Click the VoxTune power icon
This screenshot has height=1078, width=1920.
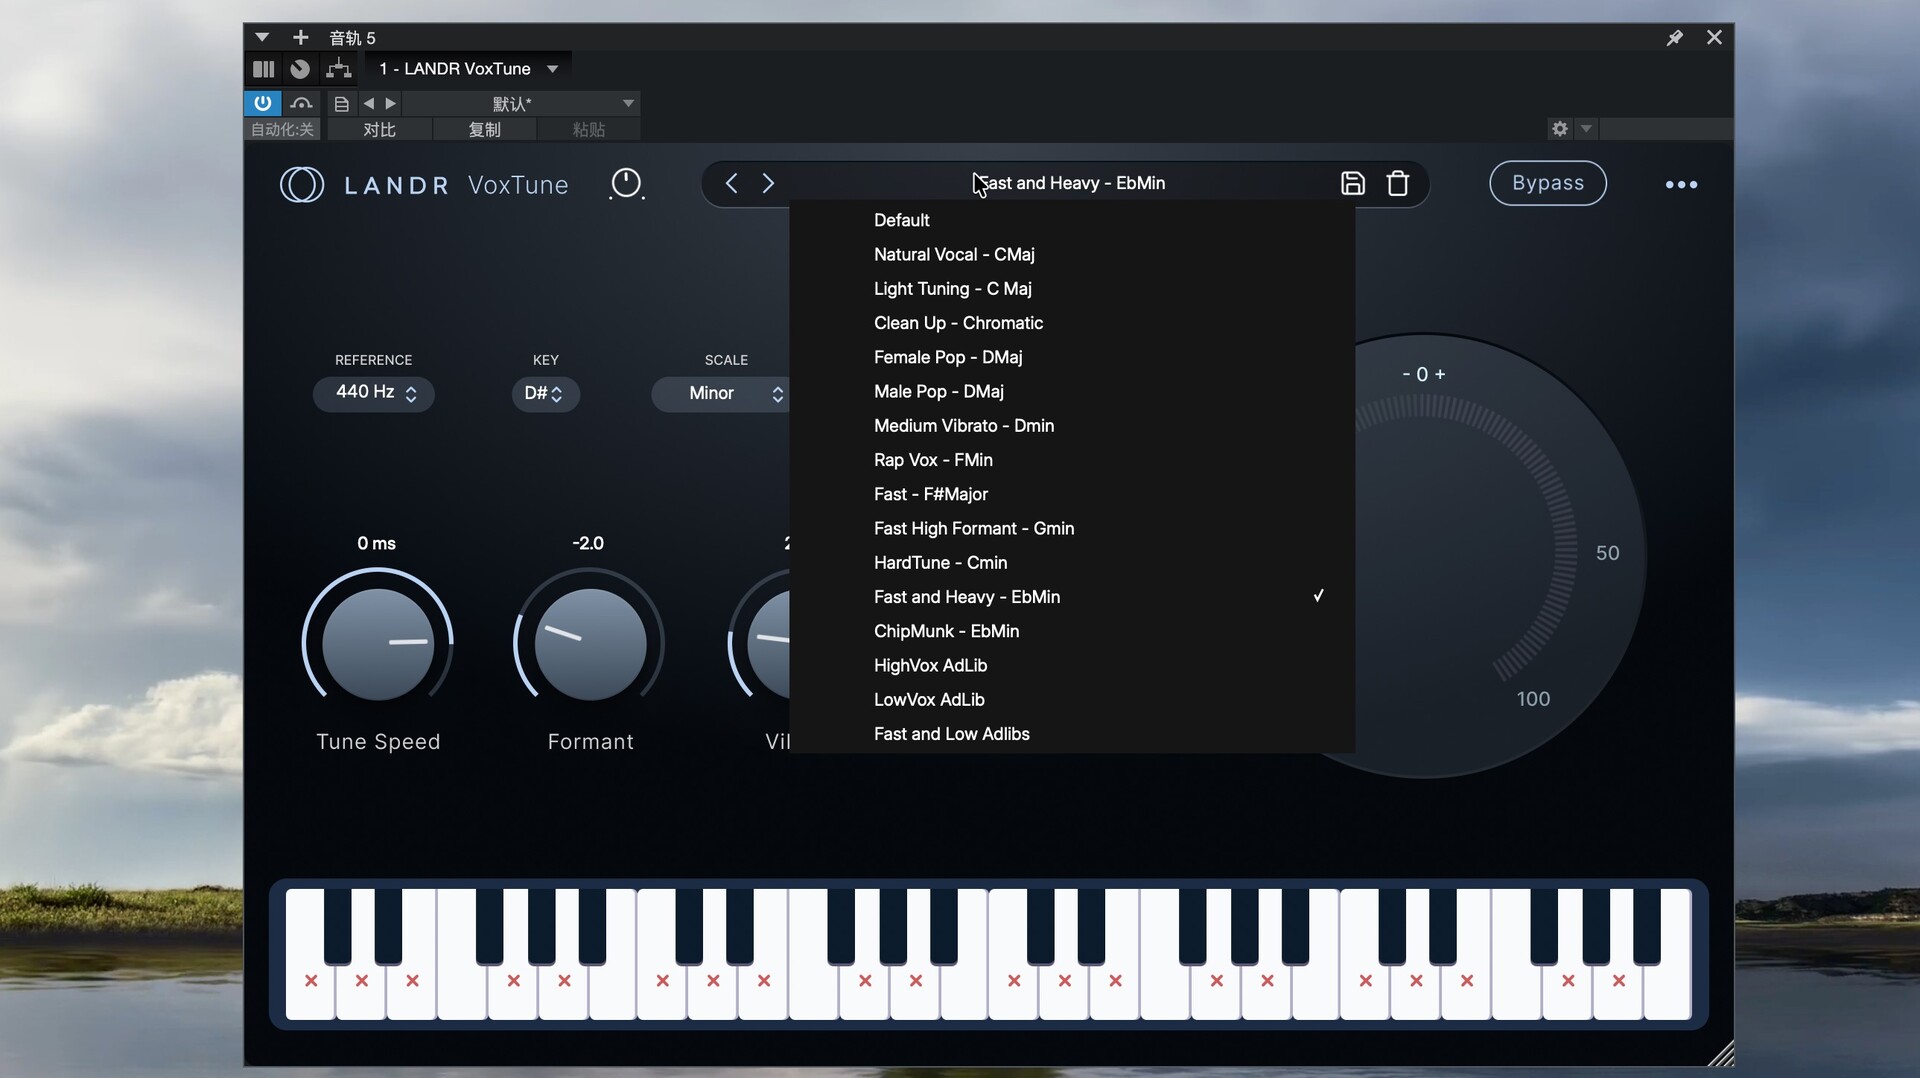626,183
